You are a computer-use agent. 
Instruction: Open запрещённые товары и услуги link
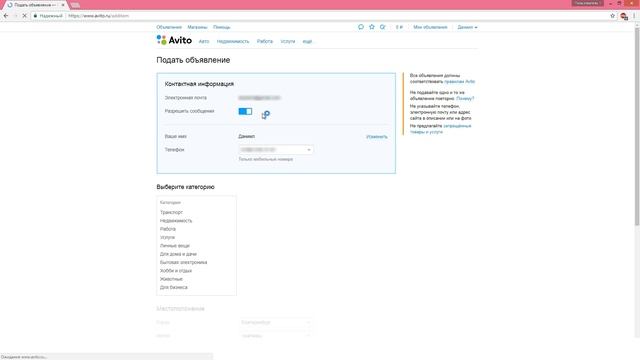(x=441, y=129)
